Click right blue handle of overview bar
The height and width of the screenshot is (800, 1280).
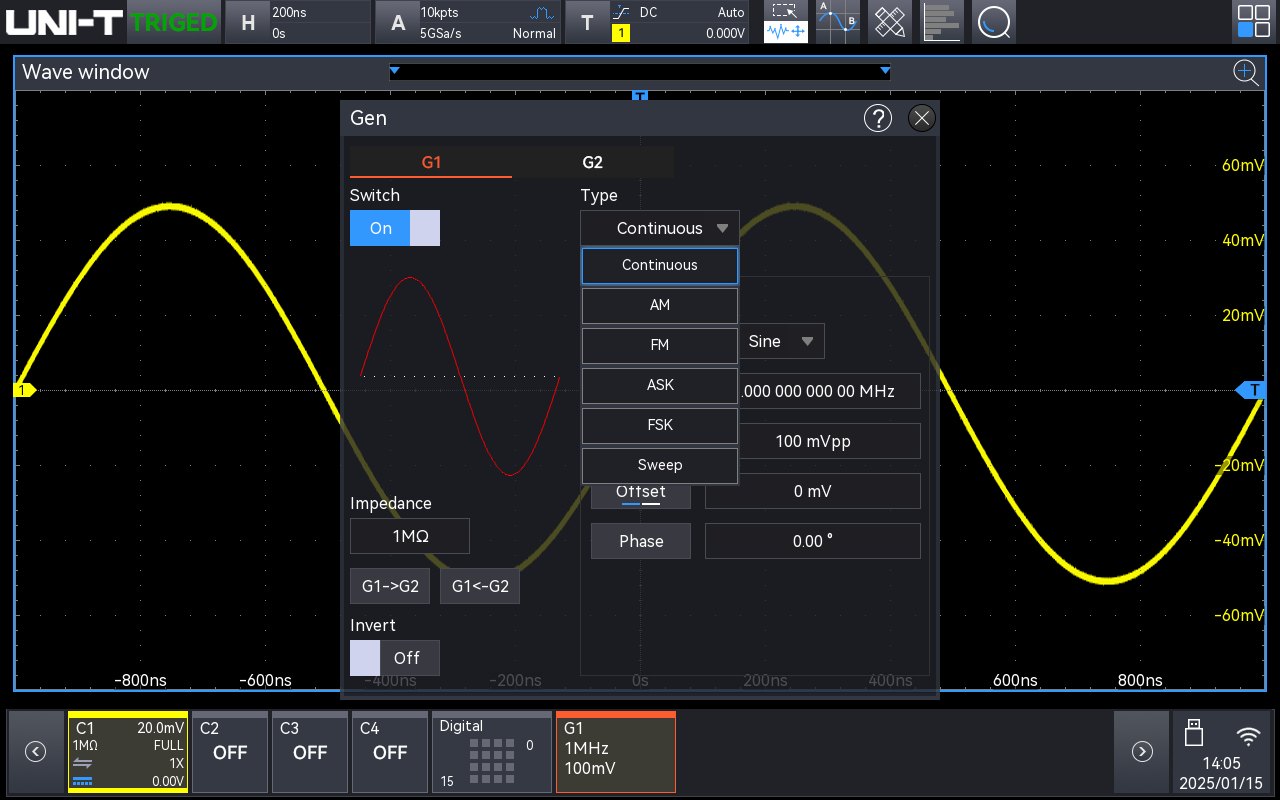click(885, 70)
